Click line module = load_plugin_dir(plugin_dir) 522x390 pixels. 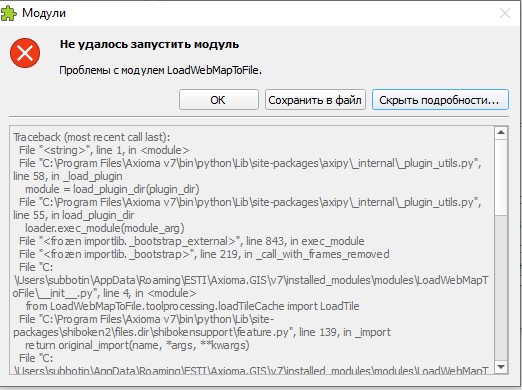112,189
